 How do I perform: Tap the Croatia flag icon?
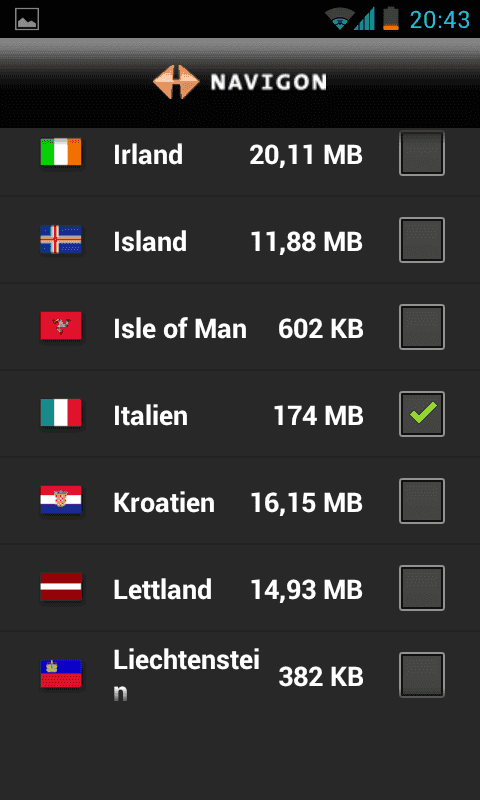[61, 500]
